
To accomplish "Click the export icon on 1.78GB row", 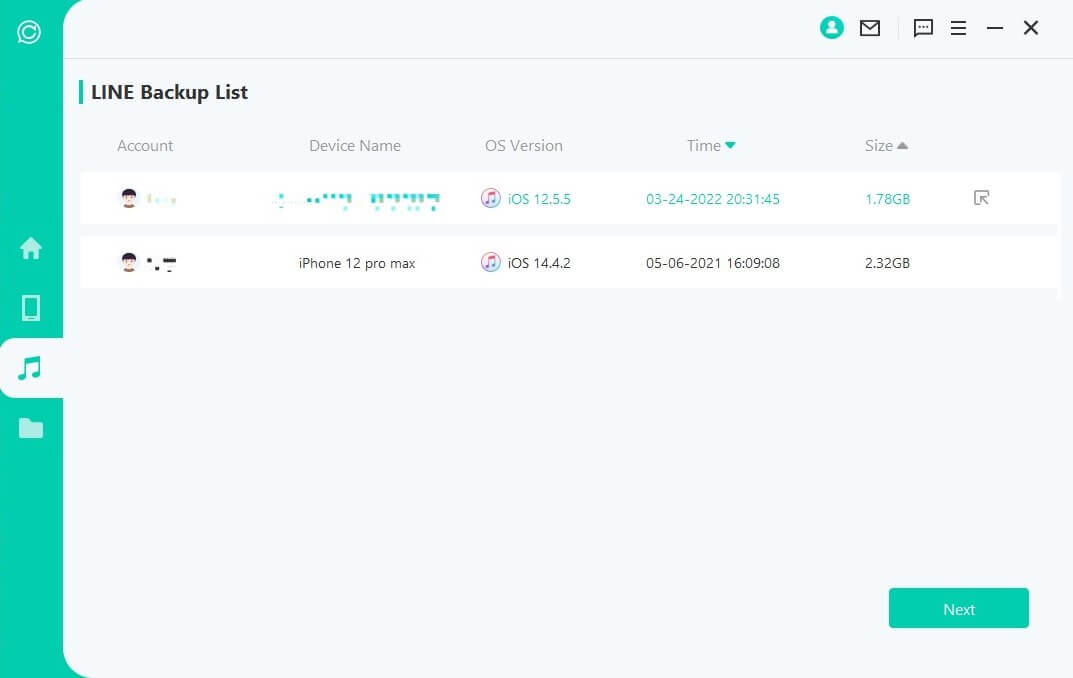I will click(981, 198).
